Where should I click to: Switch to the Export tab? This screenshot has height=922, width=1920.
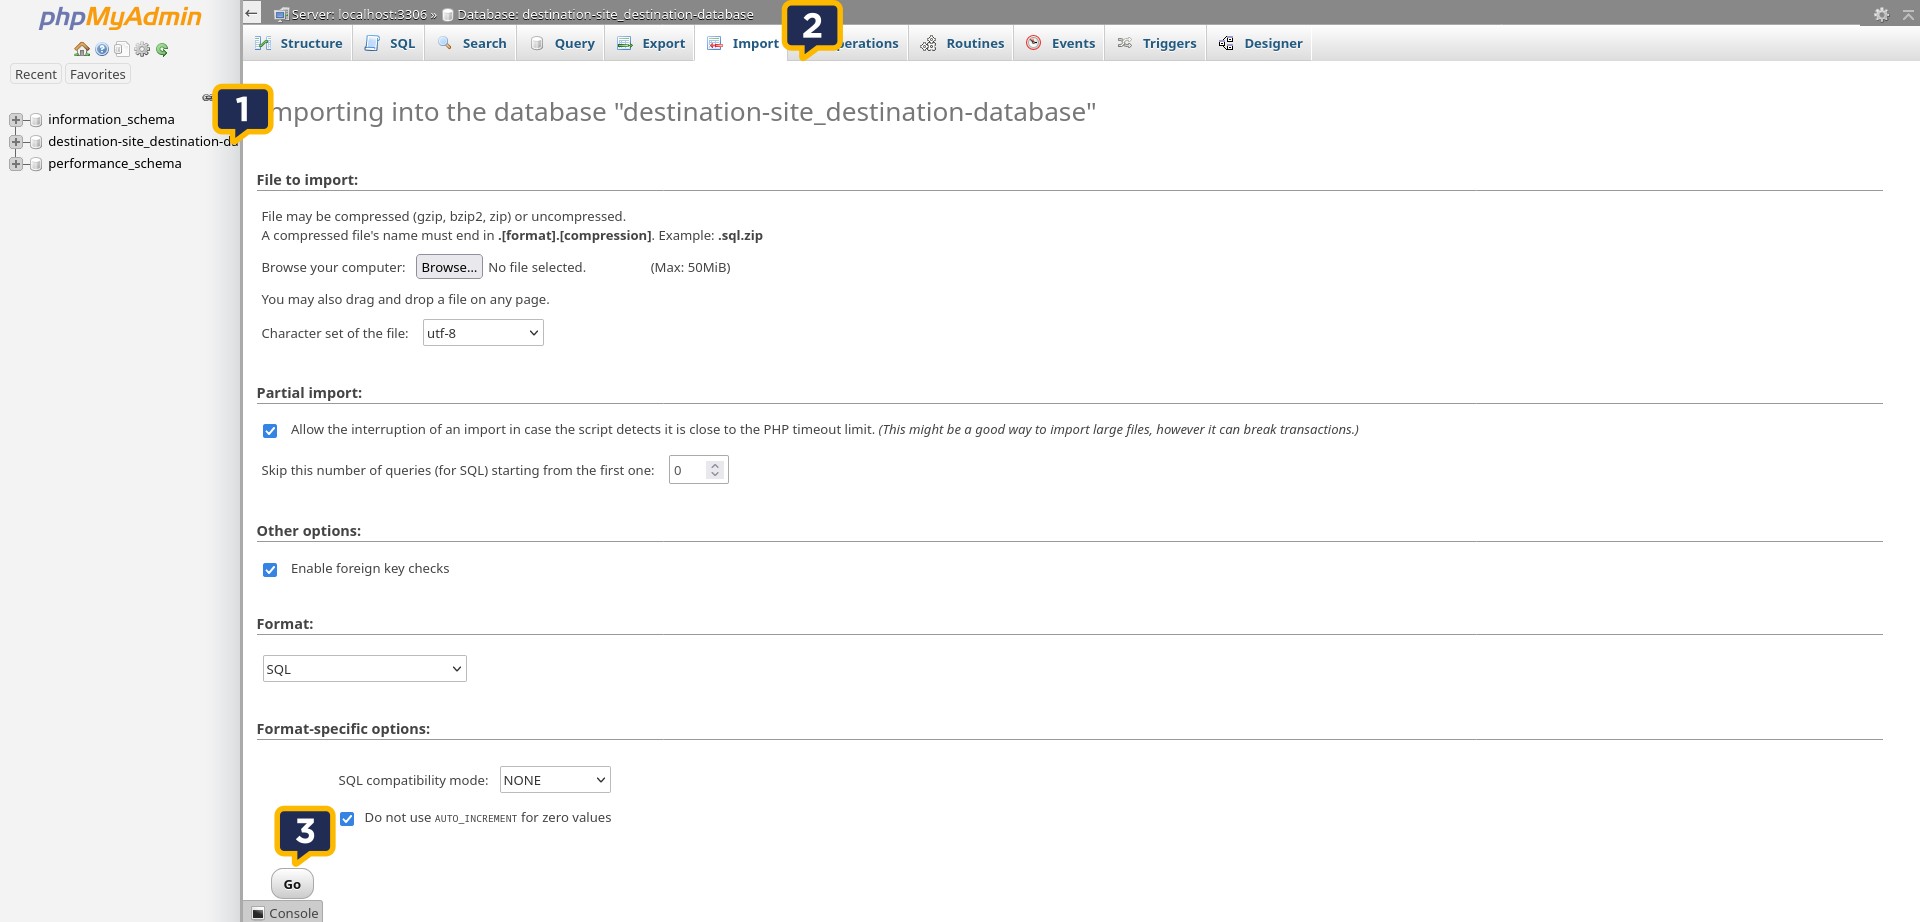tap(650, 43)
